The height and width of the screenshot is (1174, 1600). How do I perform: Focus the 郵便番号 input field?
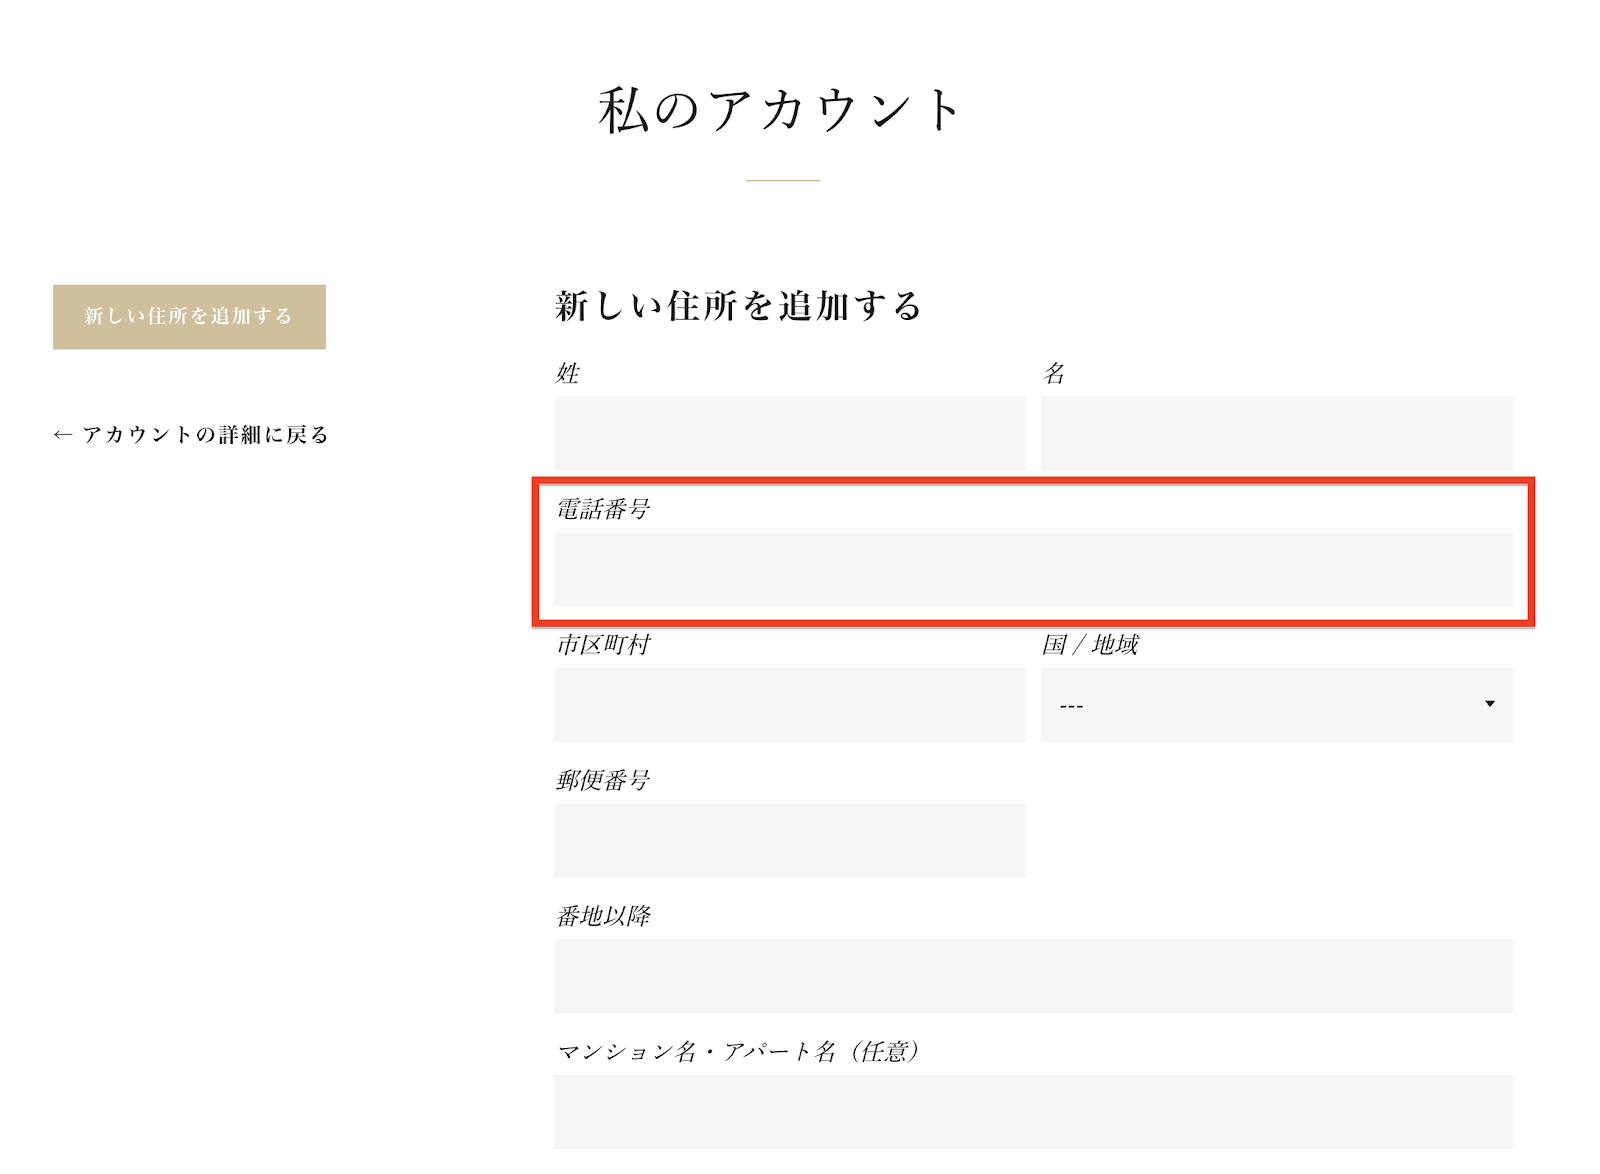789,841
